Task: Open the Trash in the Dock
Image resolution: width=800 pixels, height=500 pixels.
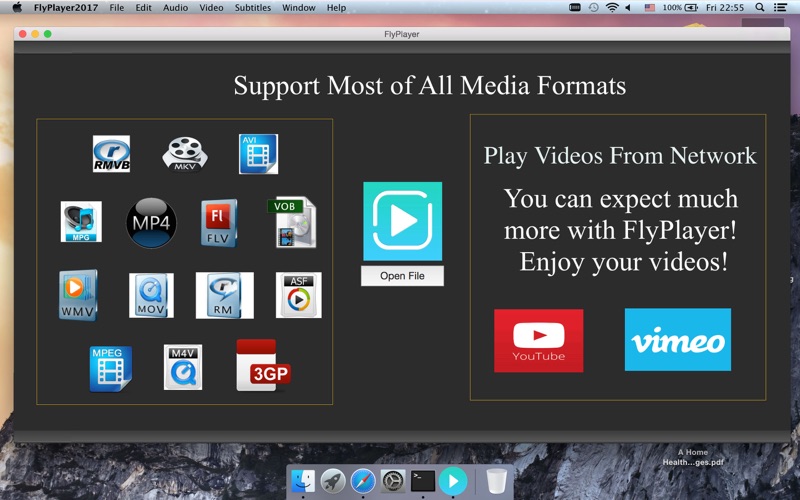Action: point(496,481)
